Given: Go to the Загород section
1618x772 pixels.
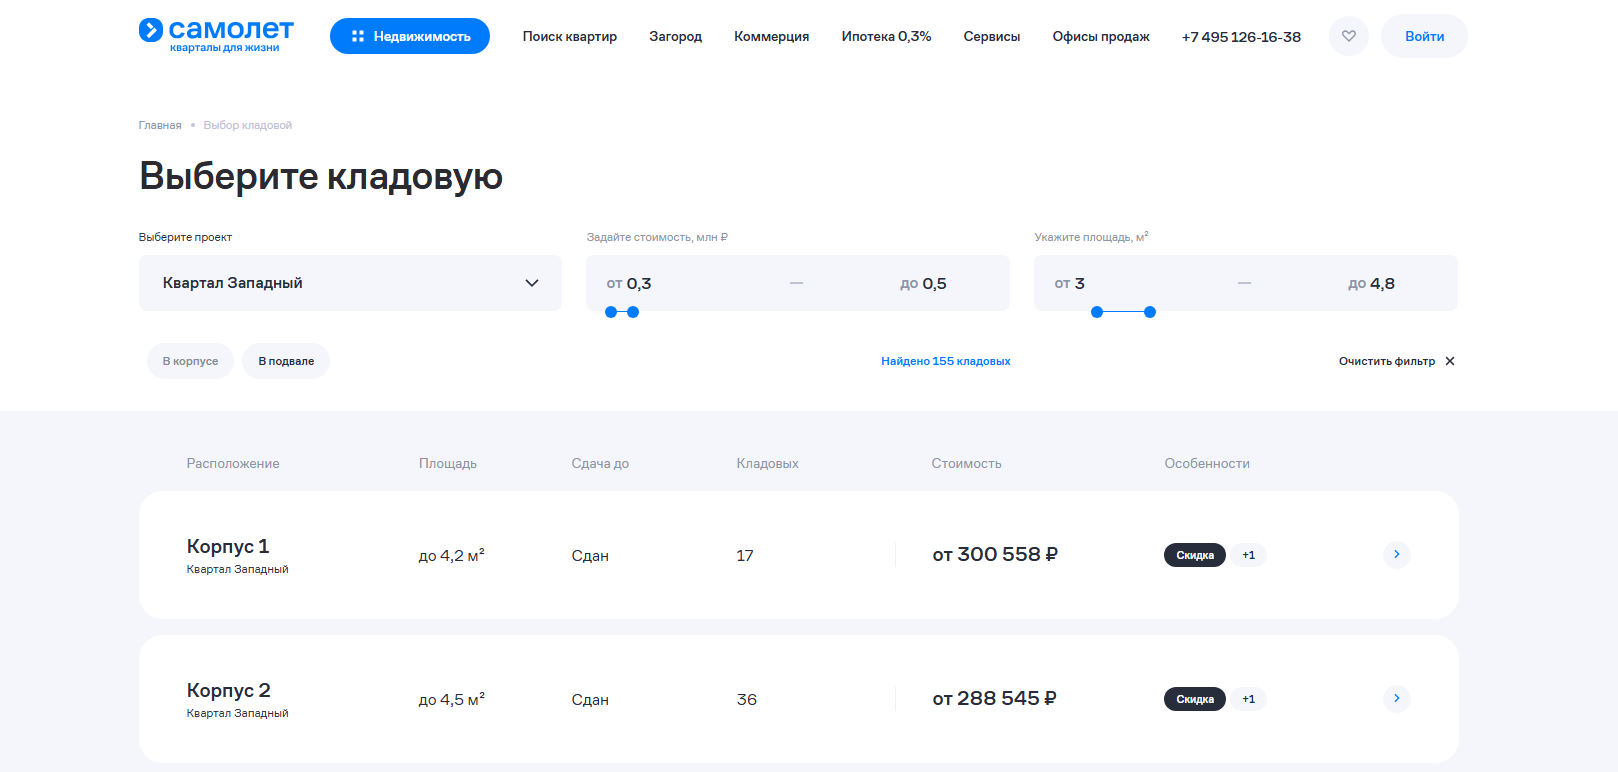Looking at the screenshot, I should pyautogui.click(x=676, y=36).
